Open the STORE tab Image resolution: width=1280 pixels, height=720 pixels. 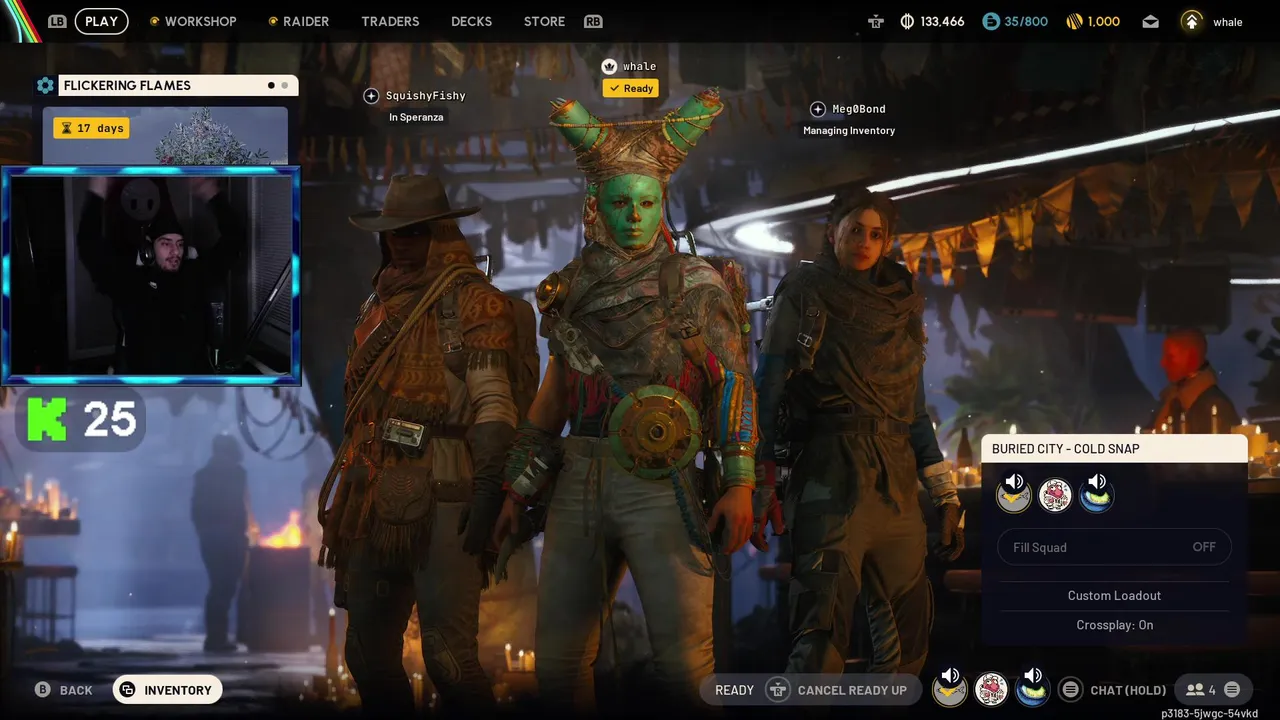[544, 21]
